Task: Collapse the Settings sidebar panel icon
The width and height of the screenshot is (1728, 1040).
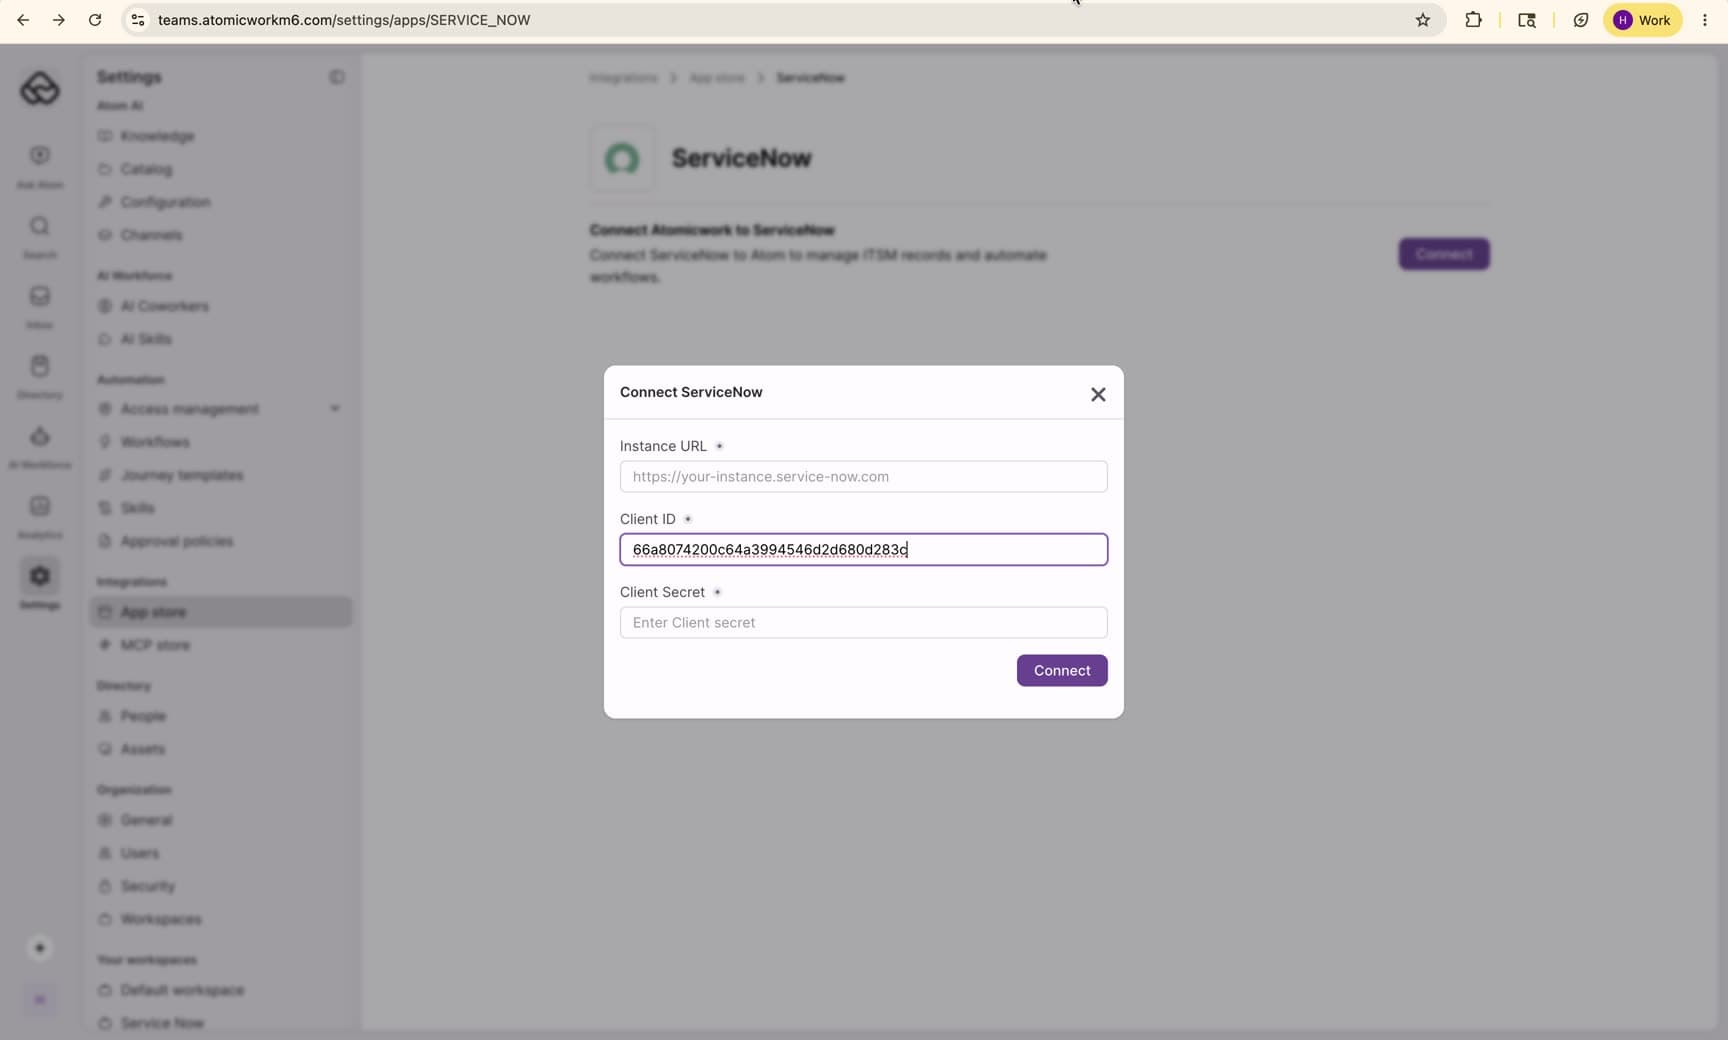Action: tap(337, 77)
